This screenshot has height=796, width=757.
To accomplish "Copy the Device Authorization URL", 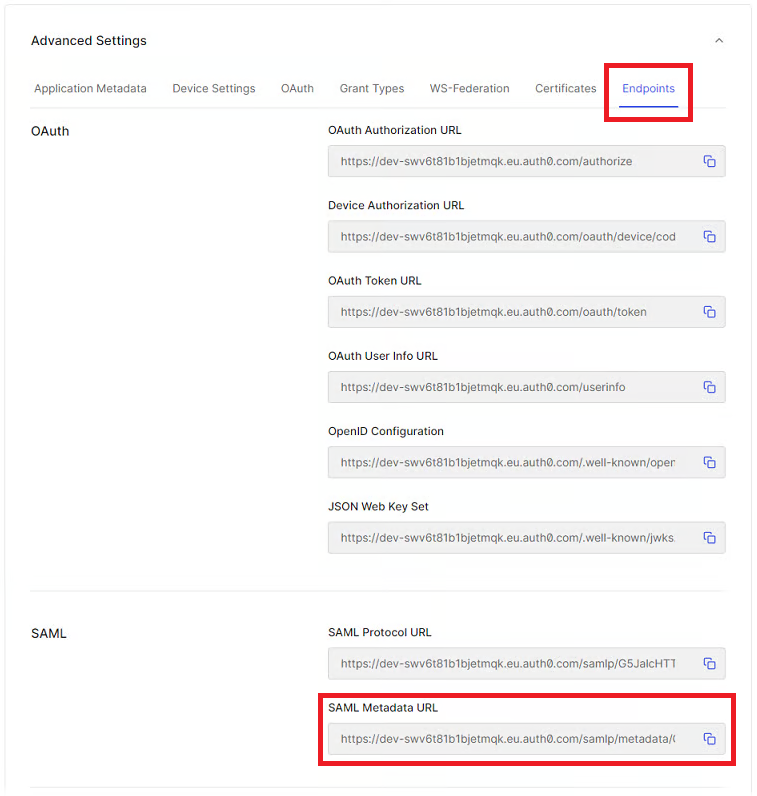I will [709, 237].
